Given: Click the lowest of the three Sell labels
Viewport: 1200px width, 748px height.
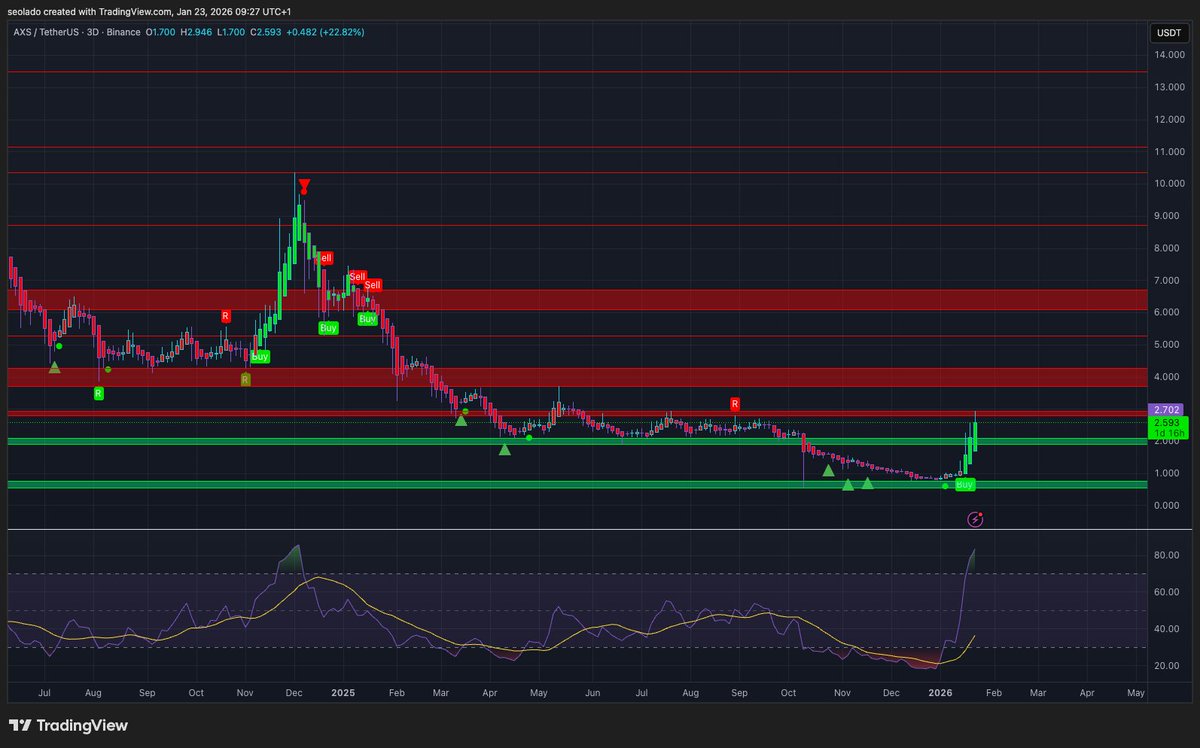Looking at the screenshot, I should (x=372, y=285).
